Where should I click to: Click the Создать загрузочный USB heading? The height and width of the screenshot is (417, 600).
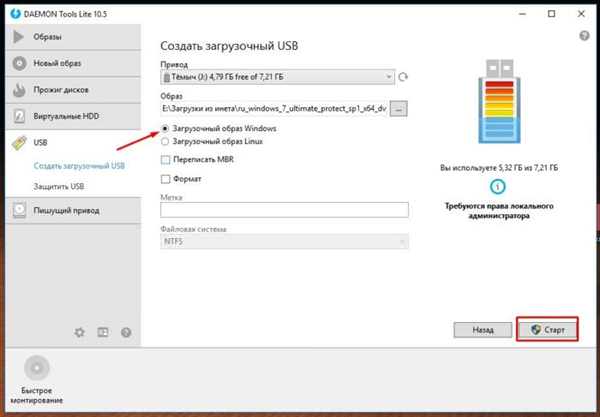229,46
